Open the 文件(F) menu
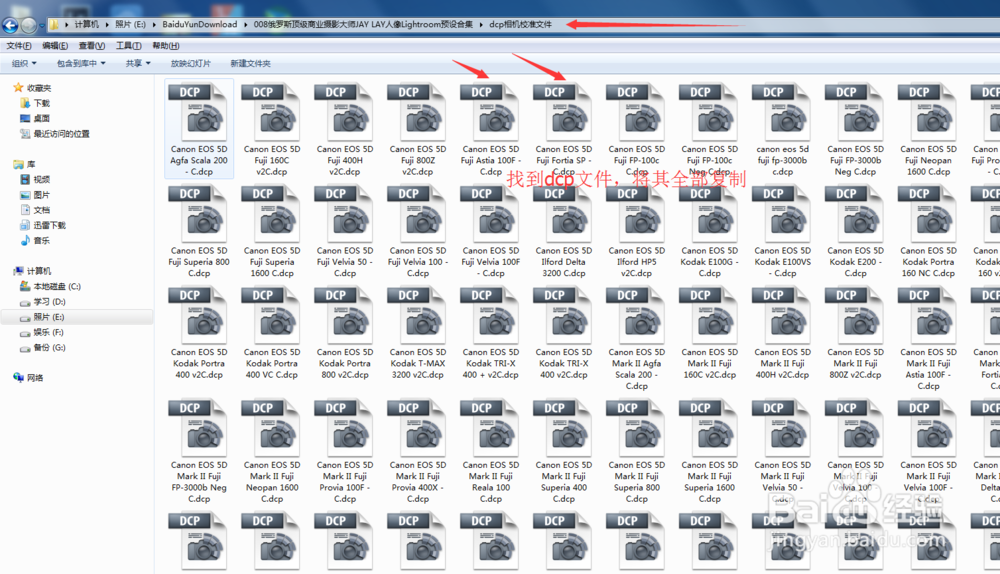The height and width of the screenshot is (574, 1000). 19,46
